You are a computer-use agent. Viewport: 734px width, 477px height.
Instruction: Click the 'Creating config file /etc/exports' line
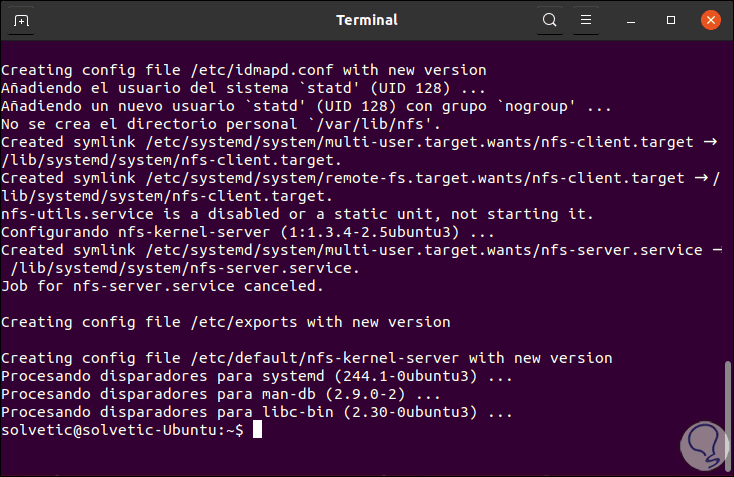[x=225, y=322]
